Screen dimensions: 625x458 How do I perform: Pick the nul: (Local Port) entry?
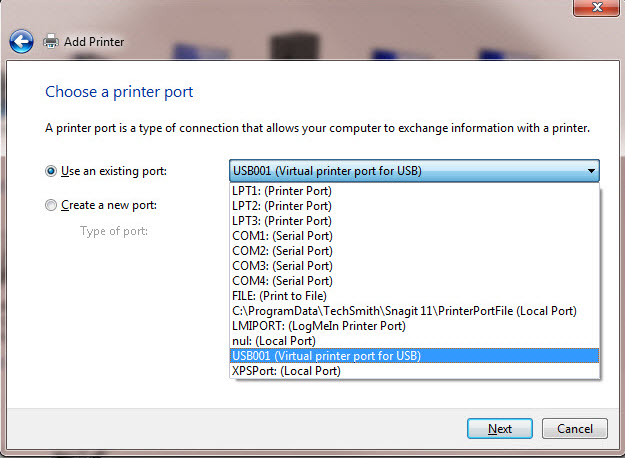click(x=415, y=341)
